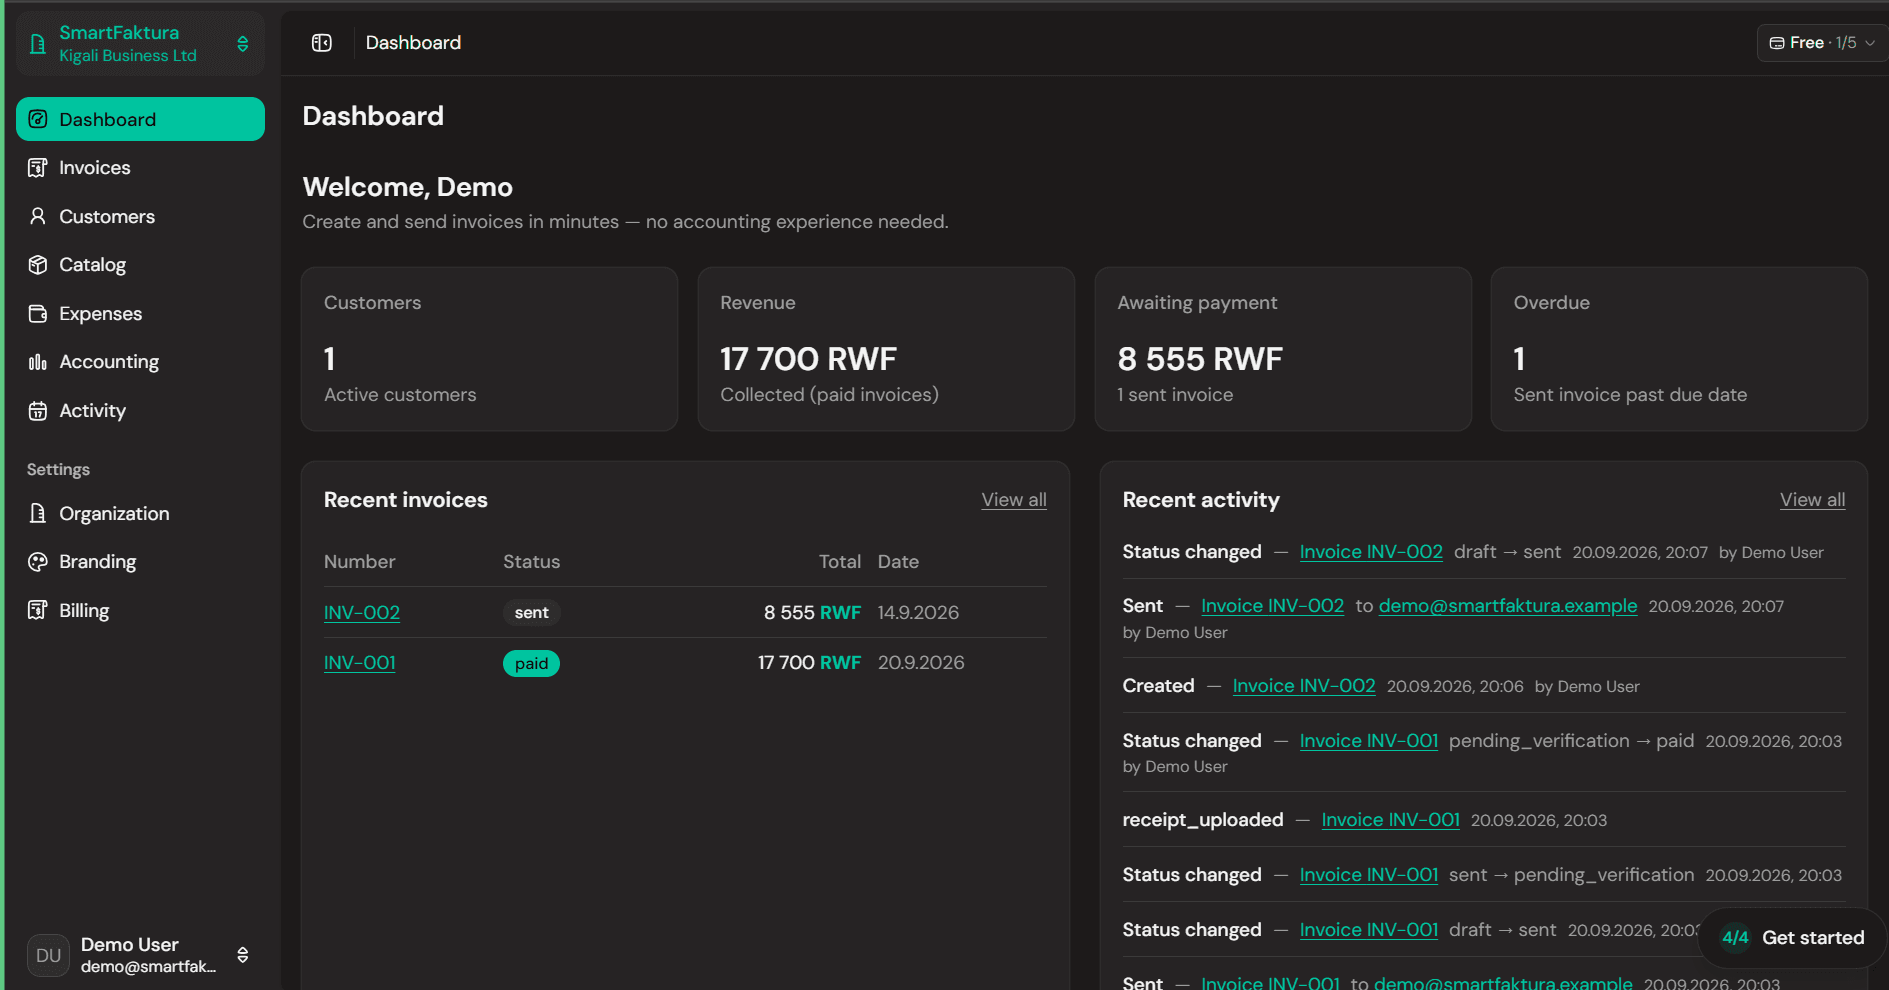Screen dimensions: 1889x990
Task: Open the Dashboard menu item
Action: pos(140,119)
